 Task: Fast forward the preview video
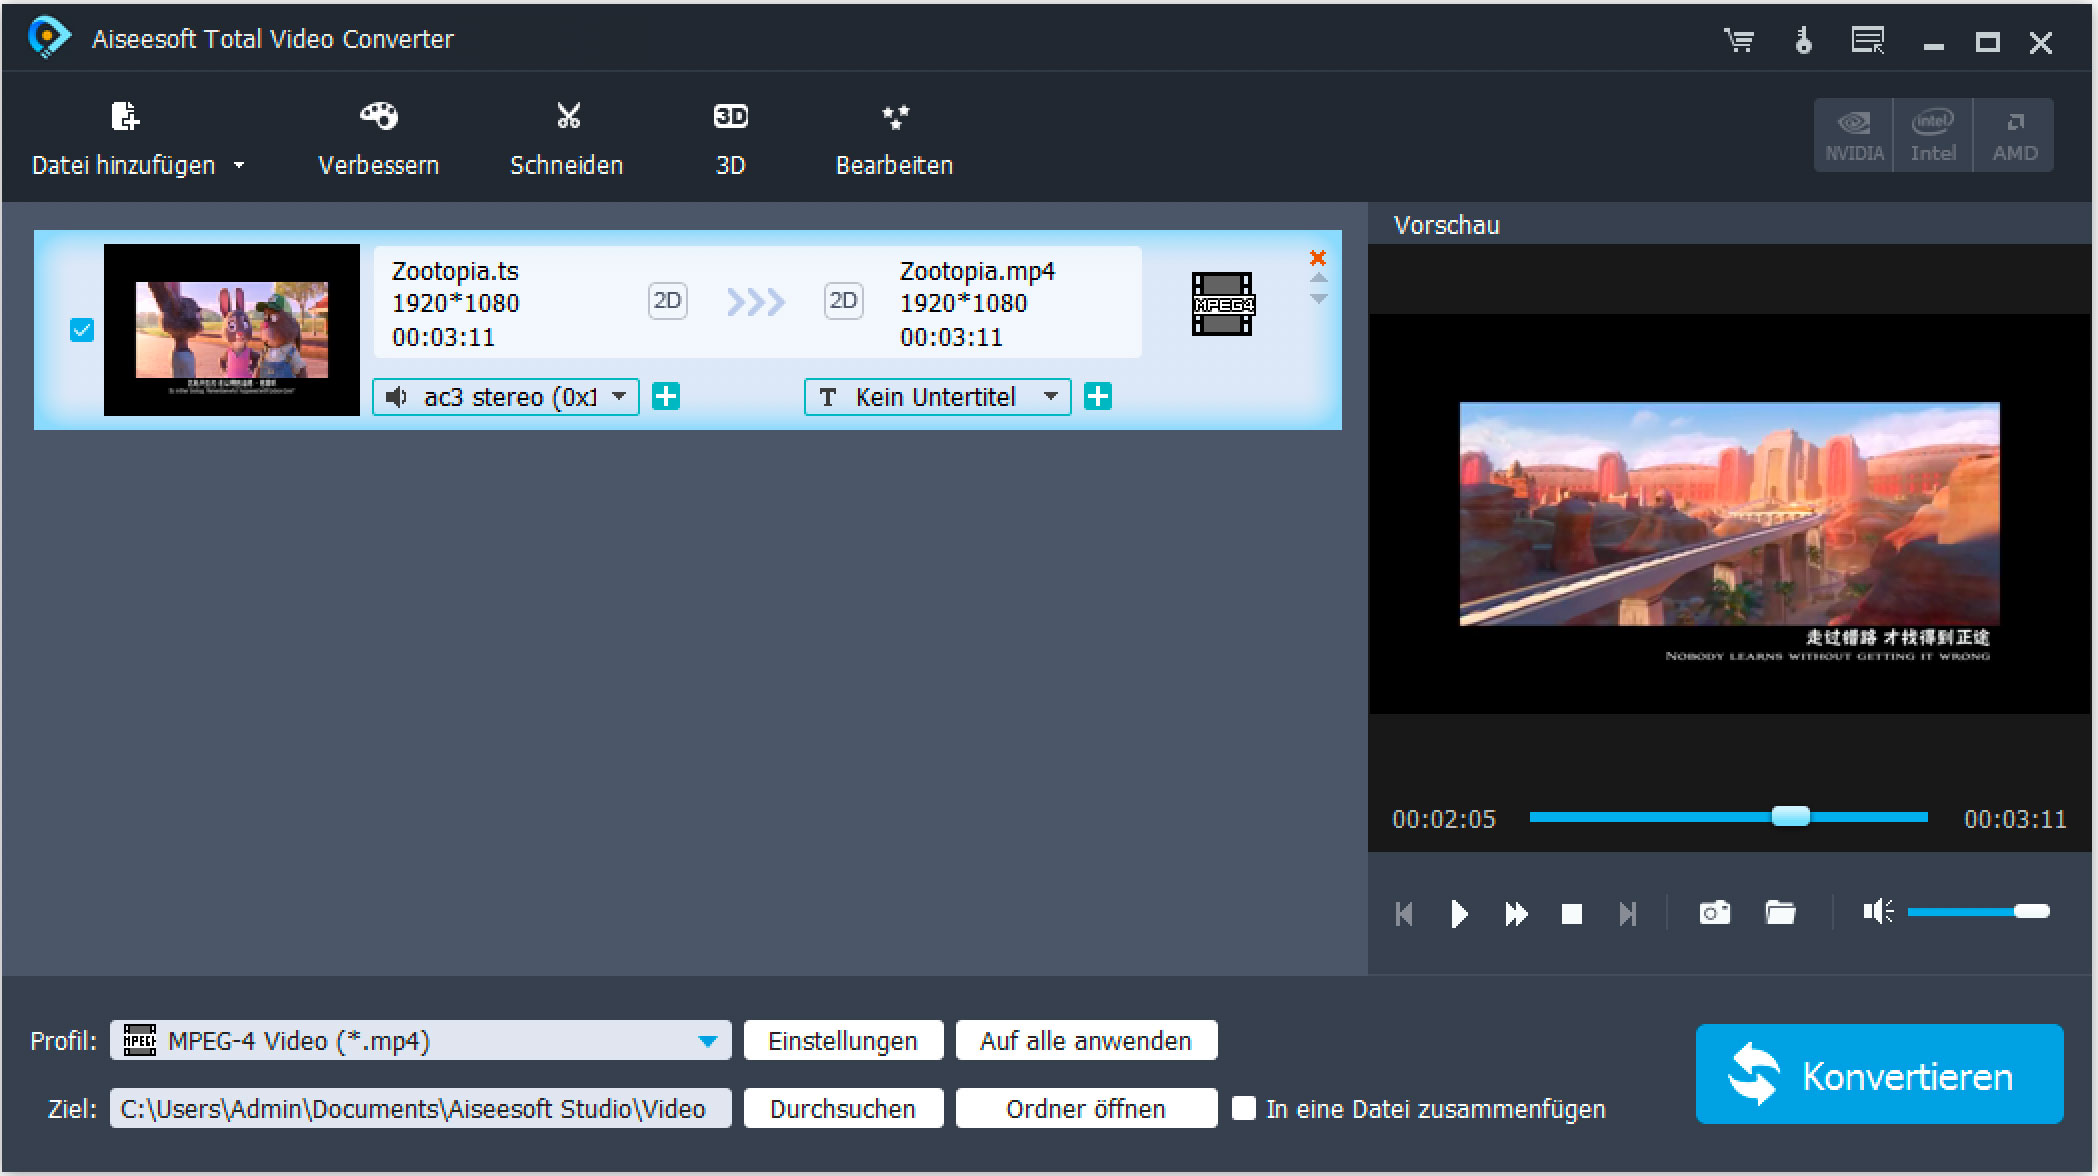coord(1516,913)
